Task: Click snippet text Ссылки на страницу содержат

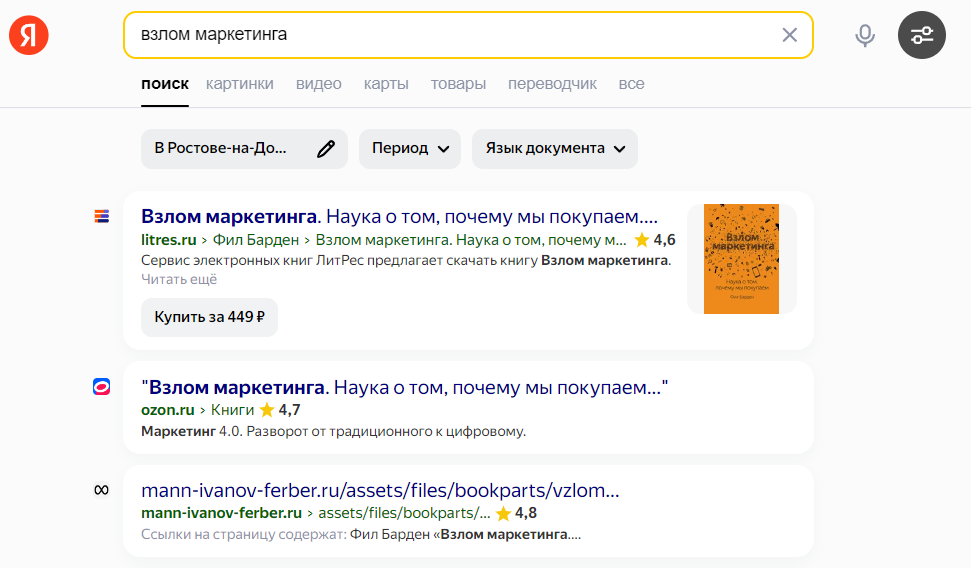Action: pos(243,535)
